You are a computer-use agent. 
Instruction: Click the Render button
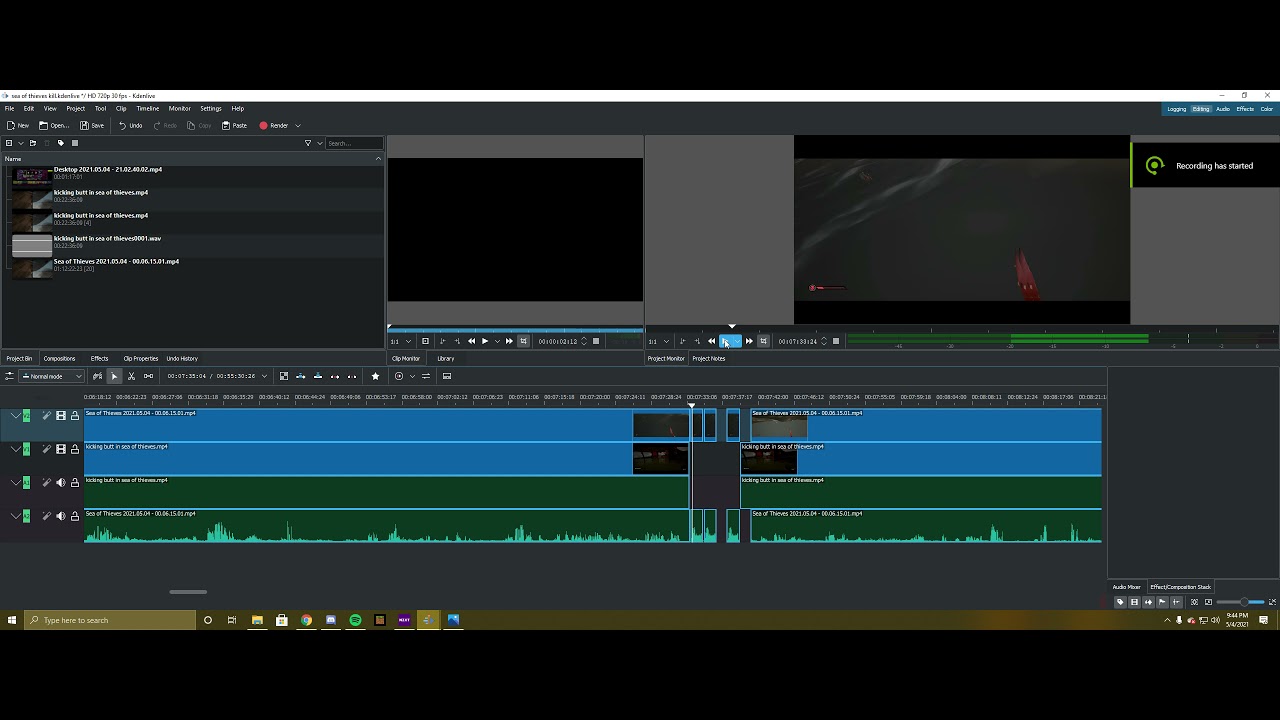click(x=273, y=126)
